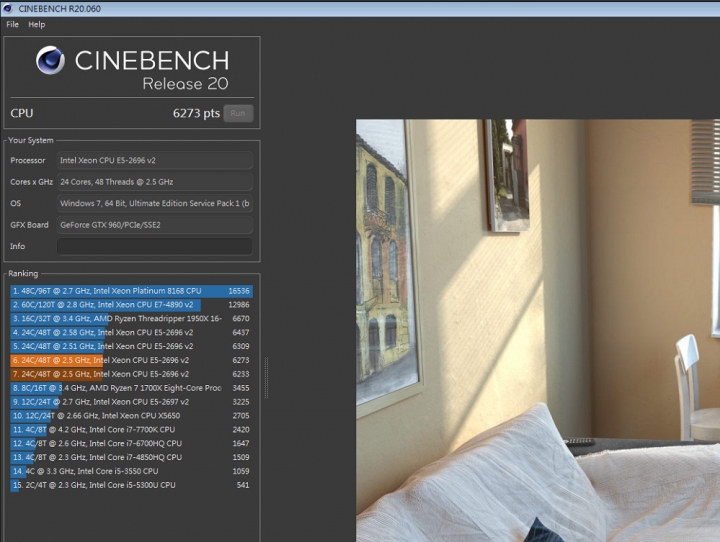This screenshot has width=720, height=542.
Task: Select ranking entry Core i5-3550
Action: click(131, 471)
